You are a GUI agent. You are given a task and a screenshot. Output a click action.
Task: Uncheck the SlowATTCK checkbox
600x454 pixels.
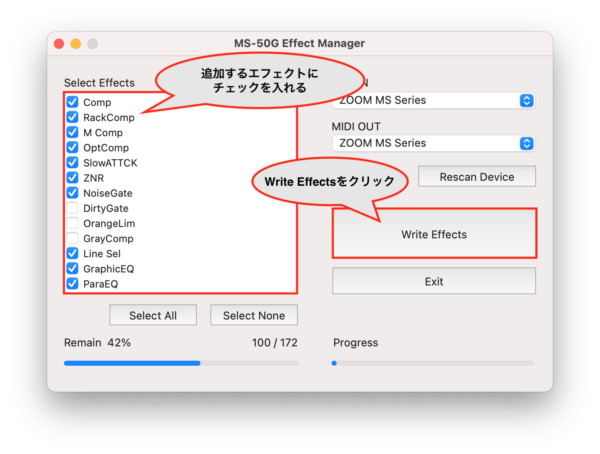point(72,162)
